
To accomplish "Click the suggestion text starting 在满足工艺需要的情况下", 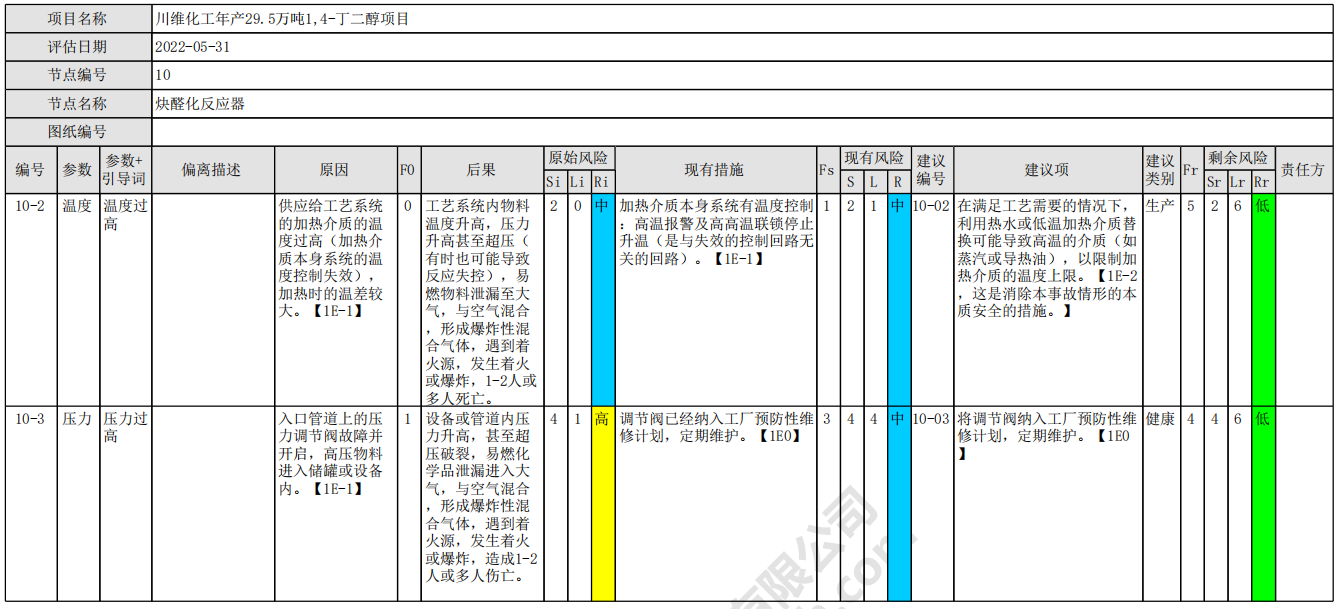I will click(1047, 258).
